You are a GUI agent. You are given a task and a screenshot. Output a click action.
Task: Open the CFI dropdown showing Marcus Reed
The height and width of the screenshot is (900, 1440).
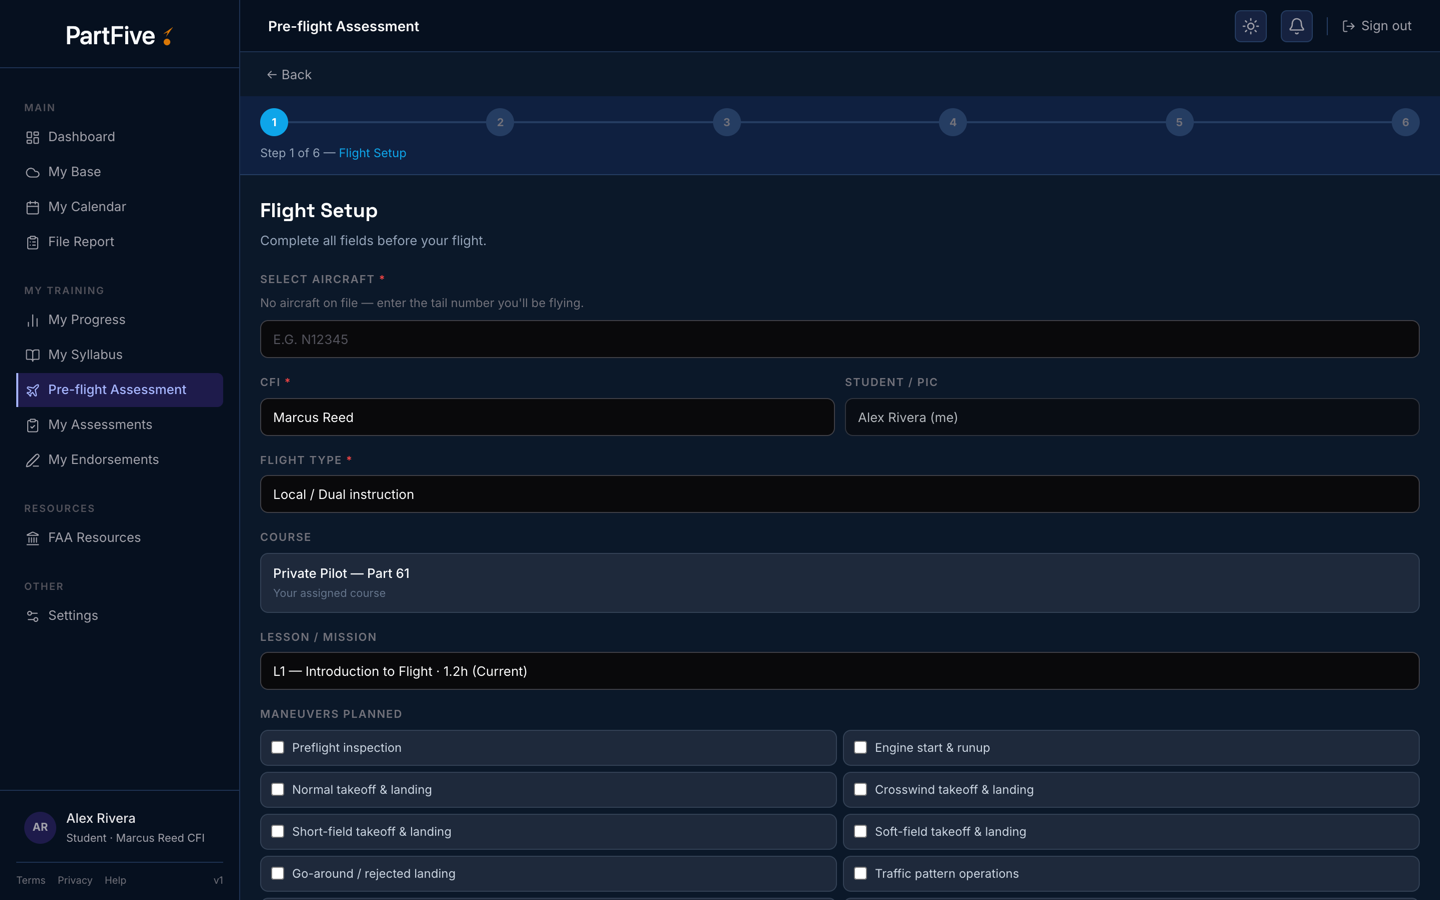547,417
